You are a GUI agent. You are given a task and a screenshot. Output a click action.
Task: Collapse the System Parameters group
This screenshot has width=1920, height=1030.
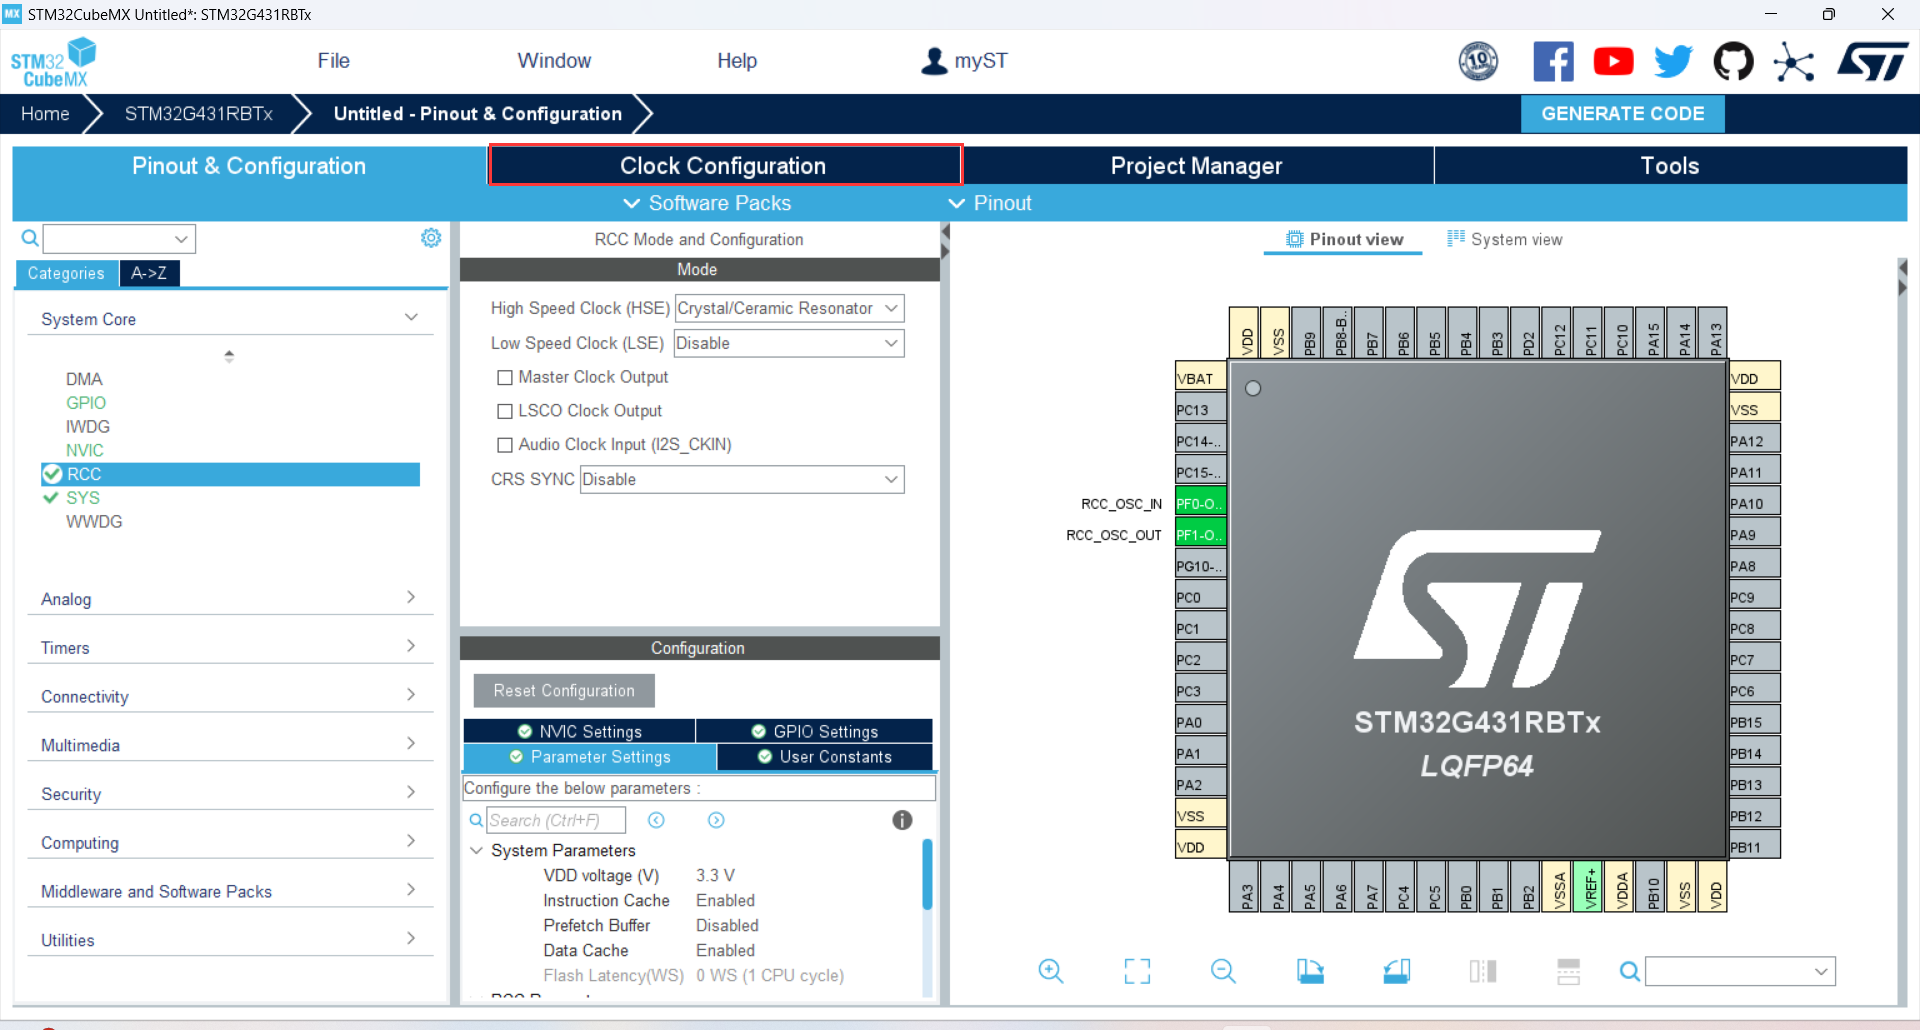[x=477, y=850]
